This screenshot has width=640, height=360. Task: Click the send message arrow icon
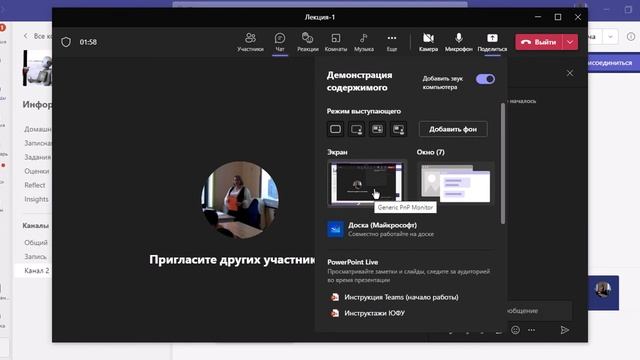[565, 330]
